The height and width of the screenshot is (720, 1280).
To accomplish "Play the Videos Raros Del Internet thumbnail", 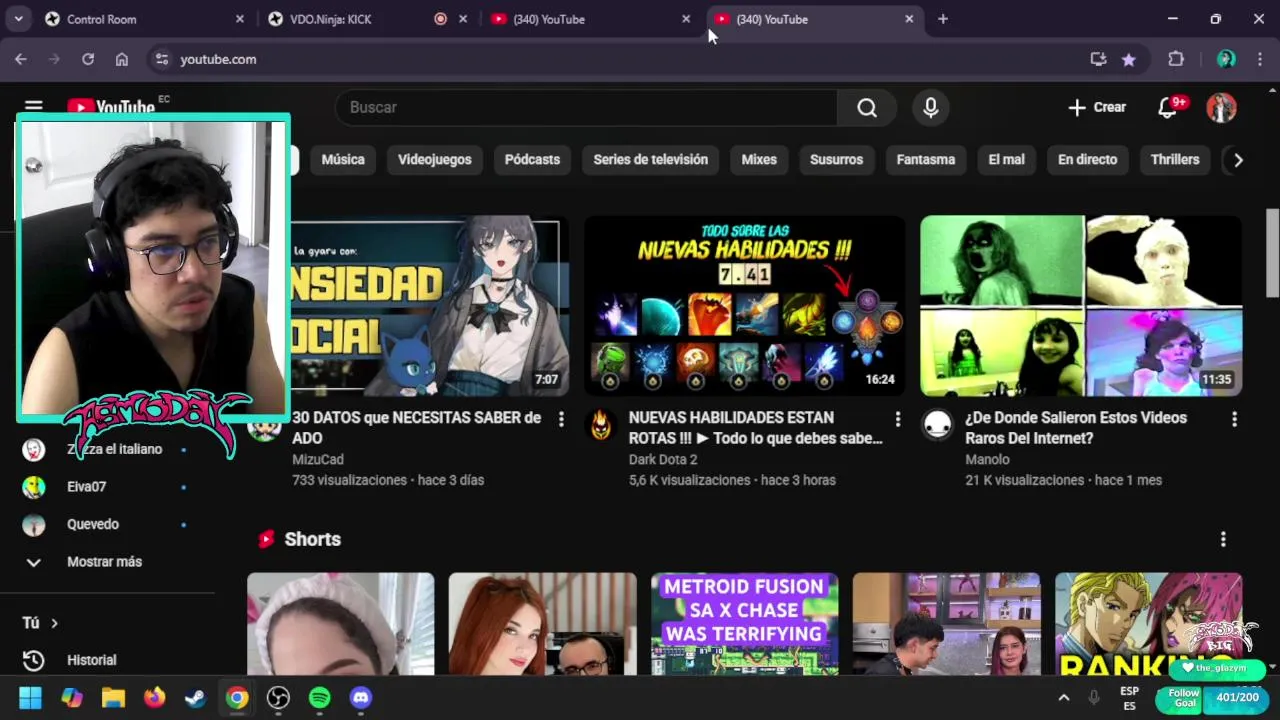I will click(1081, 306).
